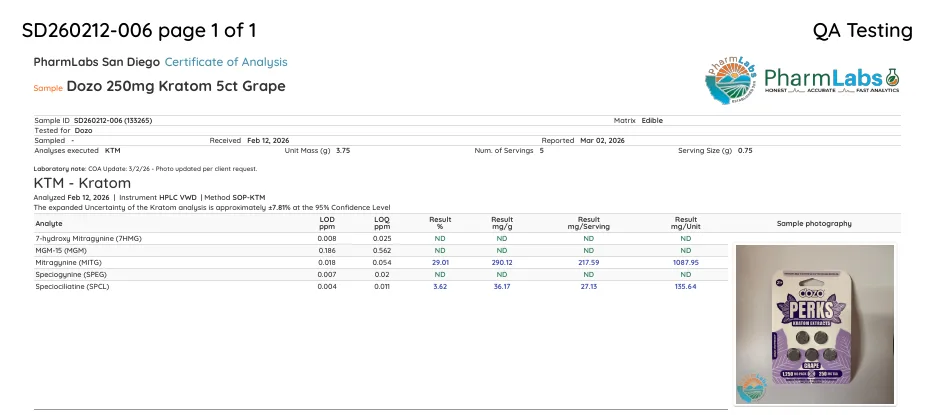Click Speciociliatine LOQ value '0.011'
935x415 pixels.
tap(382, 286)
